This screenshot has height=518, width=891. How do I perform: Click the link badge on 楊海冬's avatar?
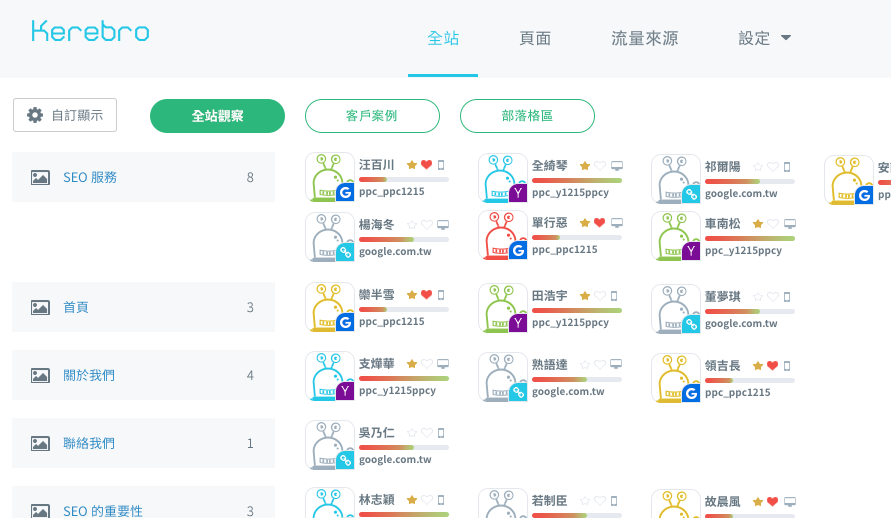(345, 252)
